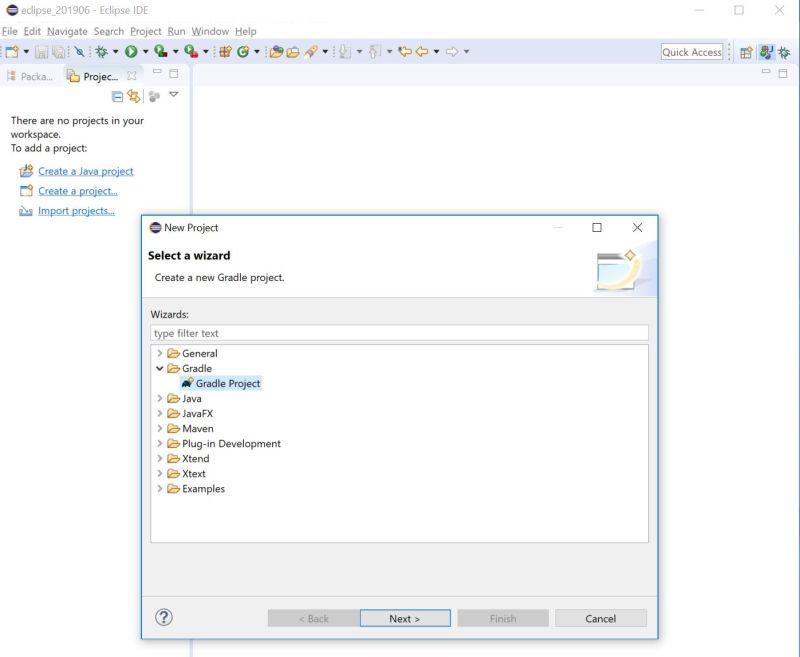
Task: Open the Coverage dropdown arrow
Action: [x=176, y=52]
